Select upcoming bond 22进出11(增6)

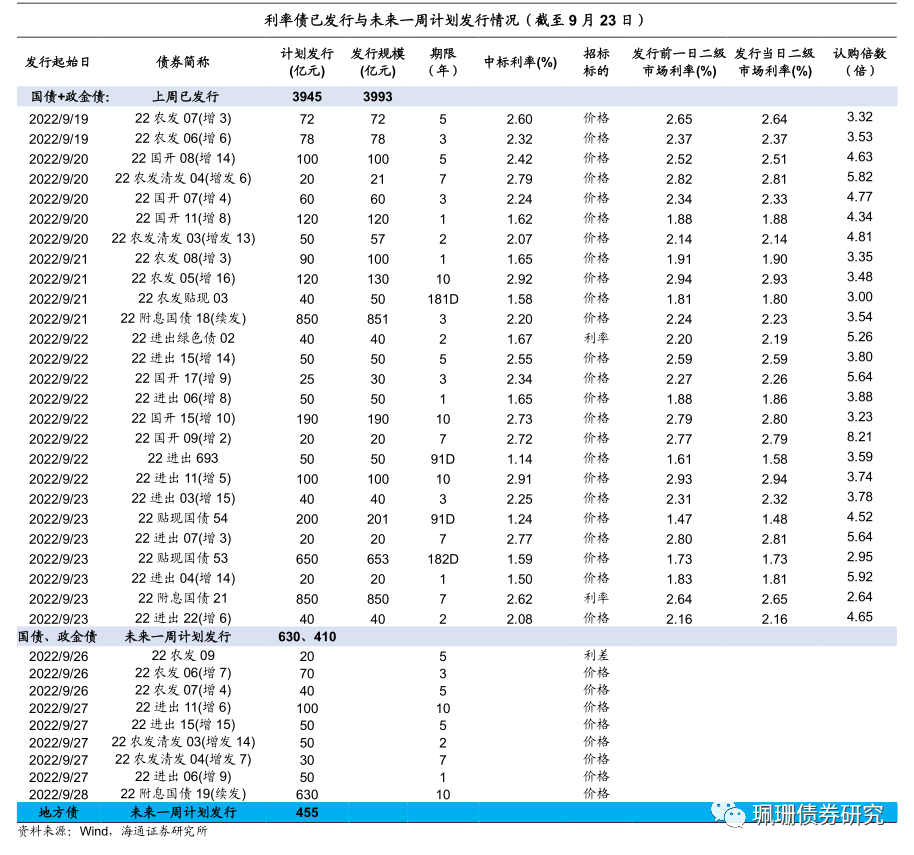[x=183, y=708]
